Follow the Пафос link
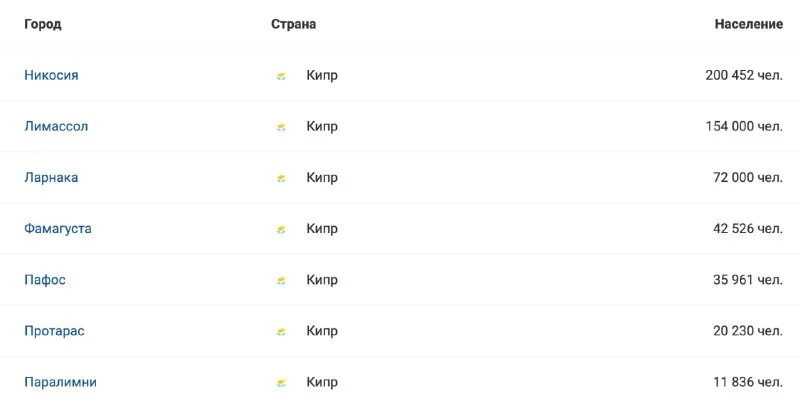 pos(45,280)
